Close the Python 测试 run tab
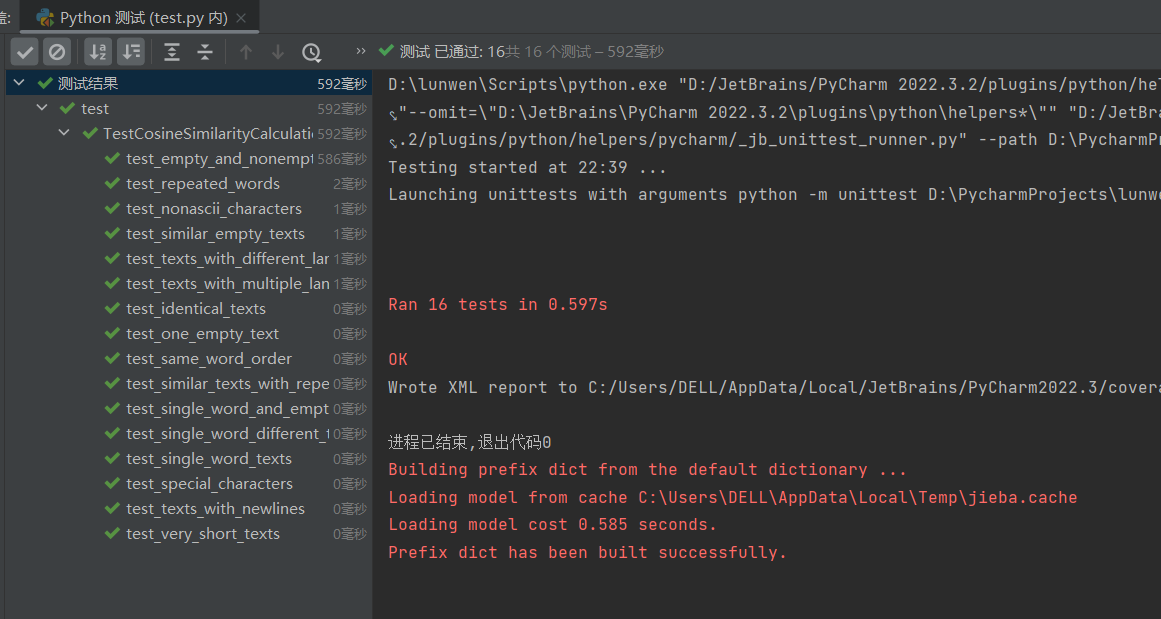The height and width of the screenshot is (619, 1161). coord(244,18)
